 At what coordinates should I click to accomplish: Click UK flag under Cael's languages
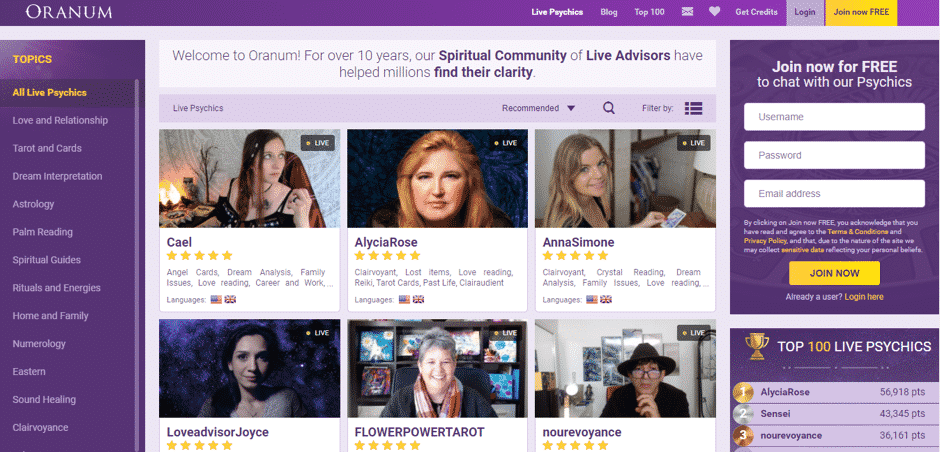[230, 299]
